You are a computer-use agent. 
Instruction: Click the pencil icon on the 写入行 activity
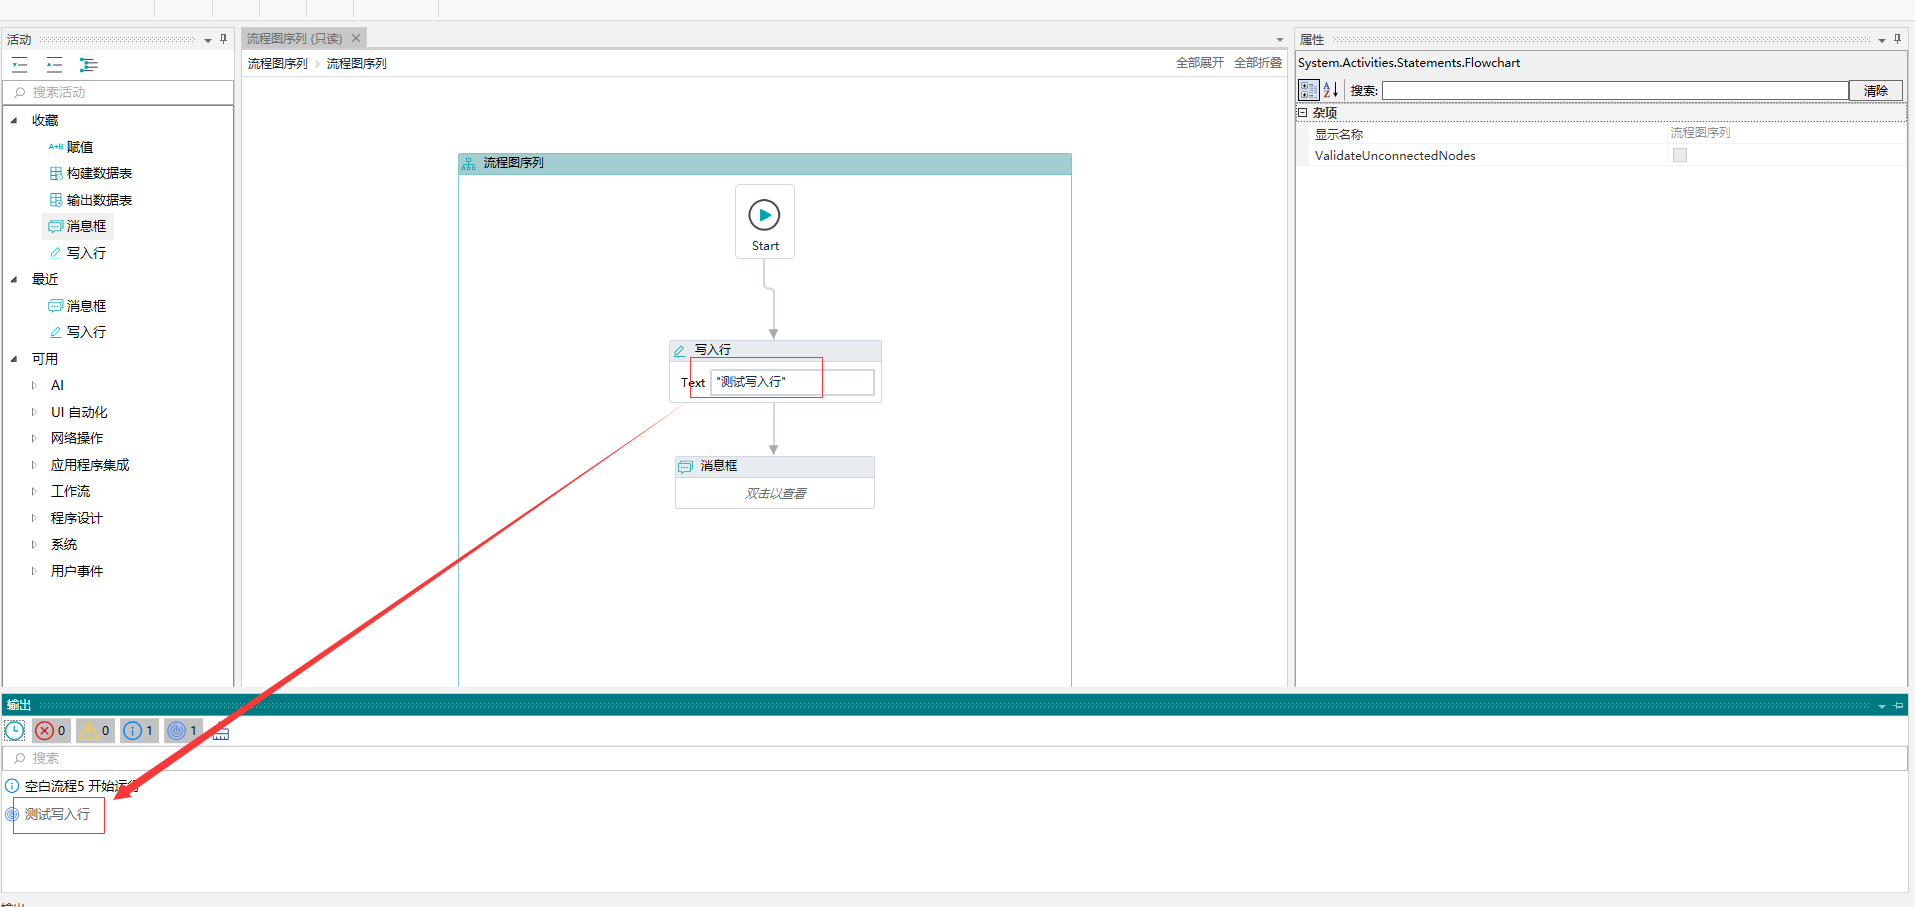[680, 350]
